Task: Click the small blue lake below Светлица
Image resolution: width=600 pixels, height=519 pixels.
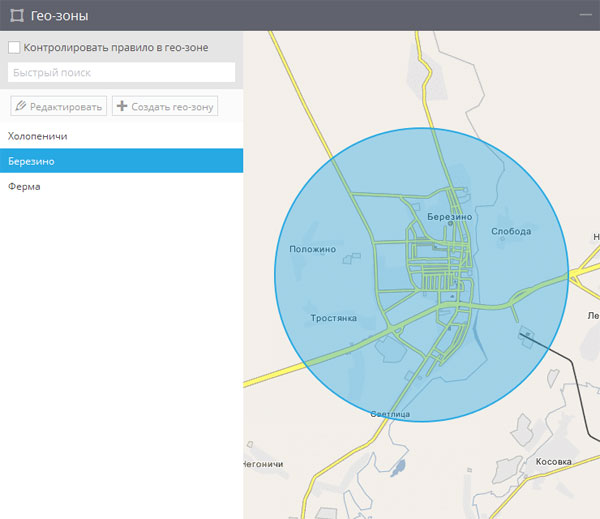Action: tap(399, 466)
